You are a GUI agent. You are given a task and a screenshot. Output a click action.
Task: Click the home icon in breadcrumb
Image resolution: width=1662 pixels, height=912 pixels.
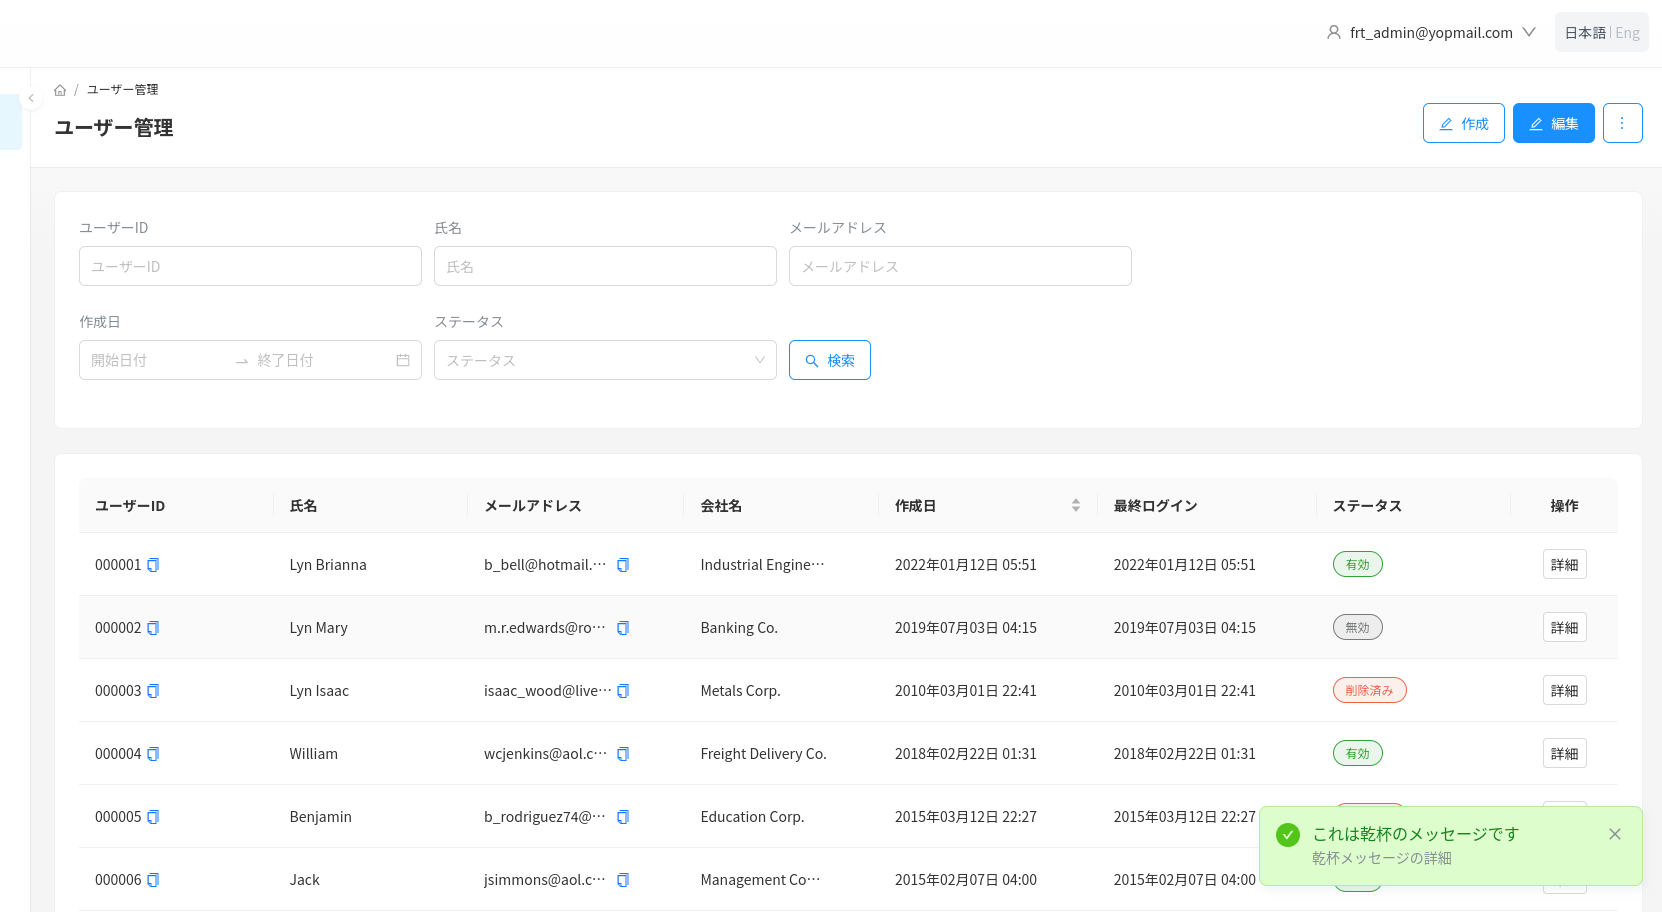point(60,90)
